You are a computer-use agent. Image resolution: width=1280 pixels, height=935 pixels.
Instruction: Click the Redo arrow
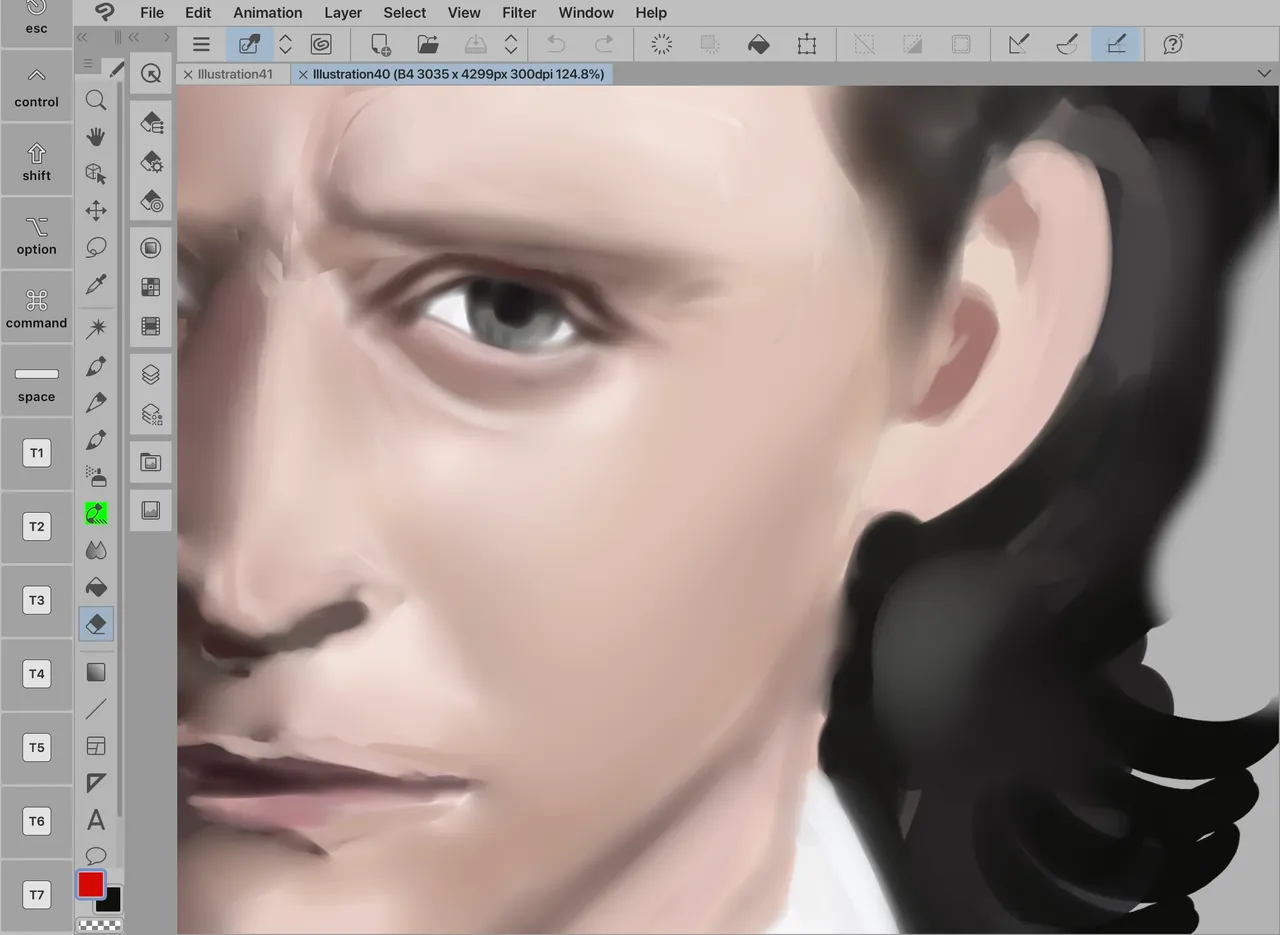coord(604,44)
